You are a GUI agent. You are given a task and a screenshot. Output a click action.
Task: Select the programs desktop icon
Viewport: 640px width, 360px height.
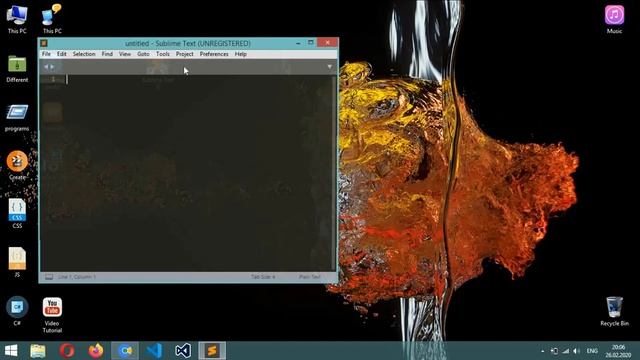17,118
